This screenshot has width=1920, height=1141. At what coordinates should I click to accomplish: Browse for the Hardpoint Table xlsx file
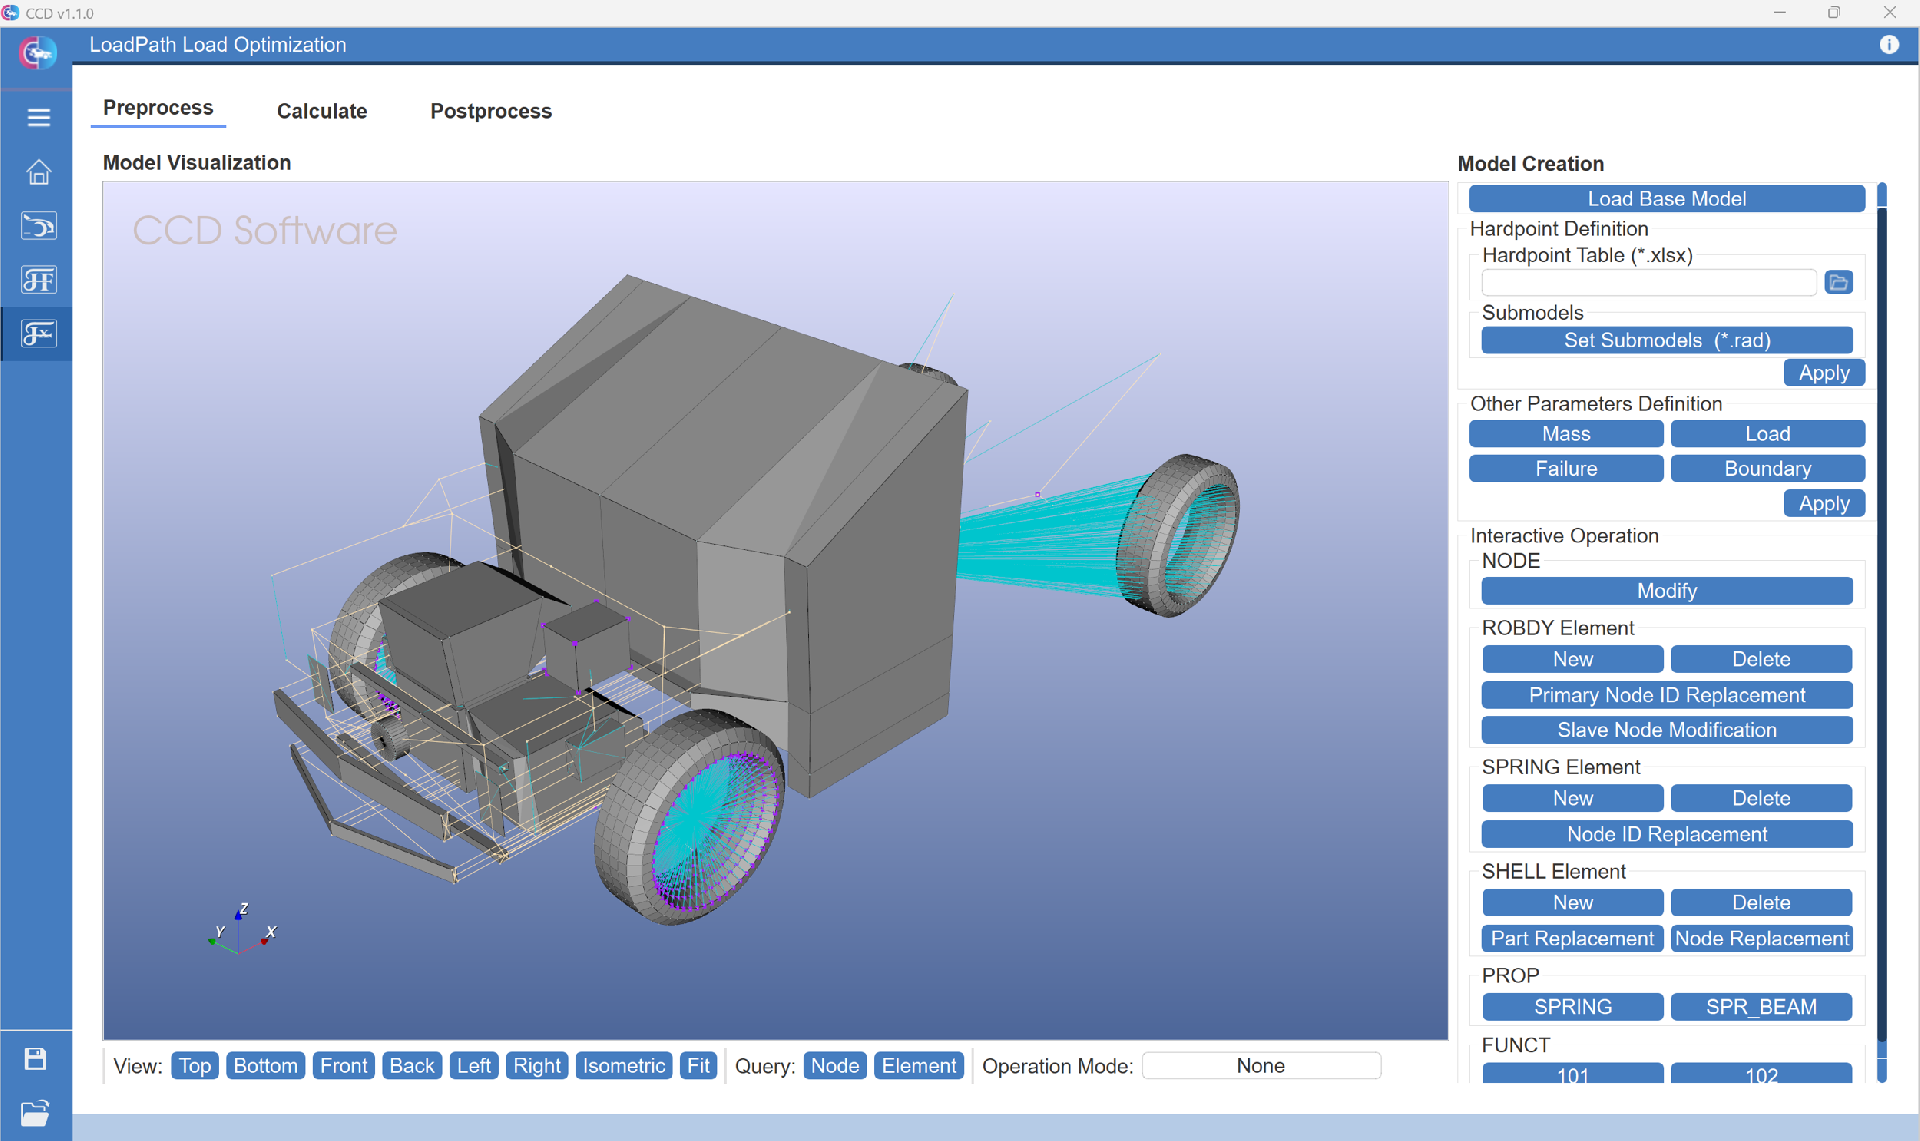pyautogui.click(x=1838, y=283)
